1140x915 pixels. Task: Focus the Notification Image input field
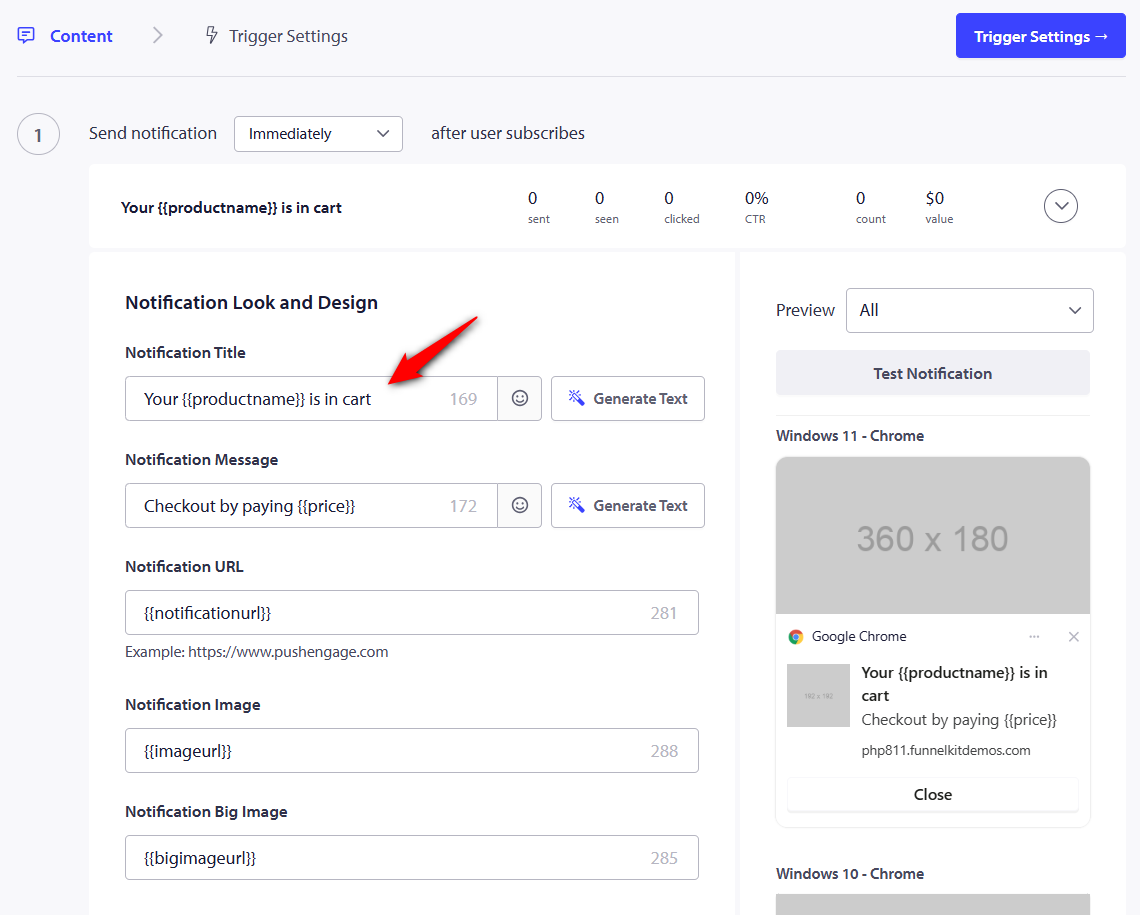point(412,751)
